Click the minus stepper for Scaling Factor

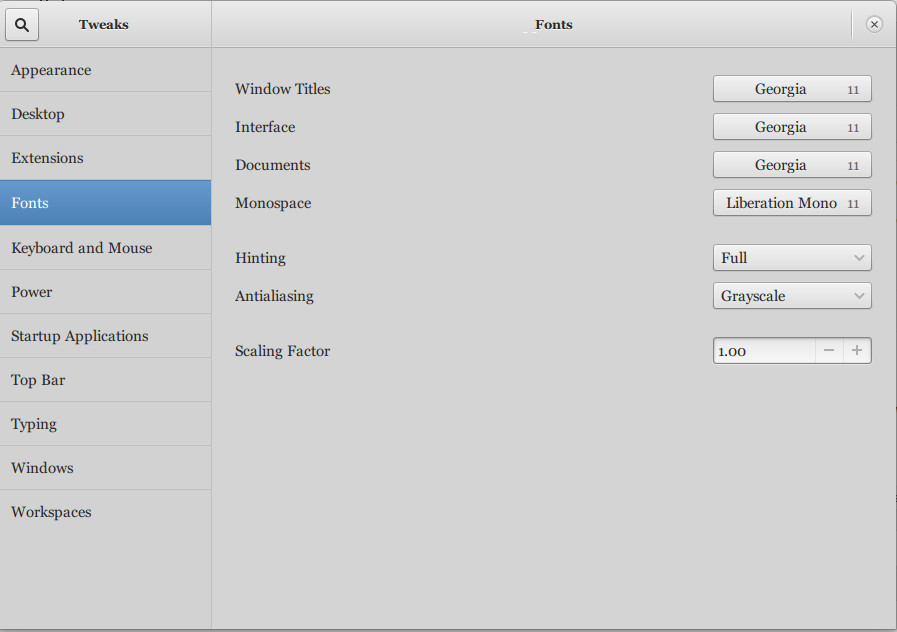[829, 350]
